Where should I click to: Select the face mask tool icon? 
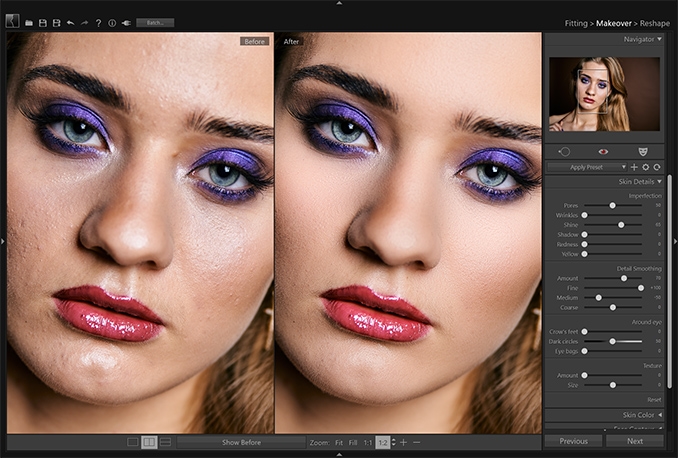[x=643, y=151]
